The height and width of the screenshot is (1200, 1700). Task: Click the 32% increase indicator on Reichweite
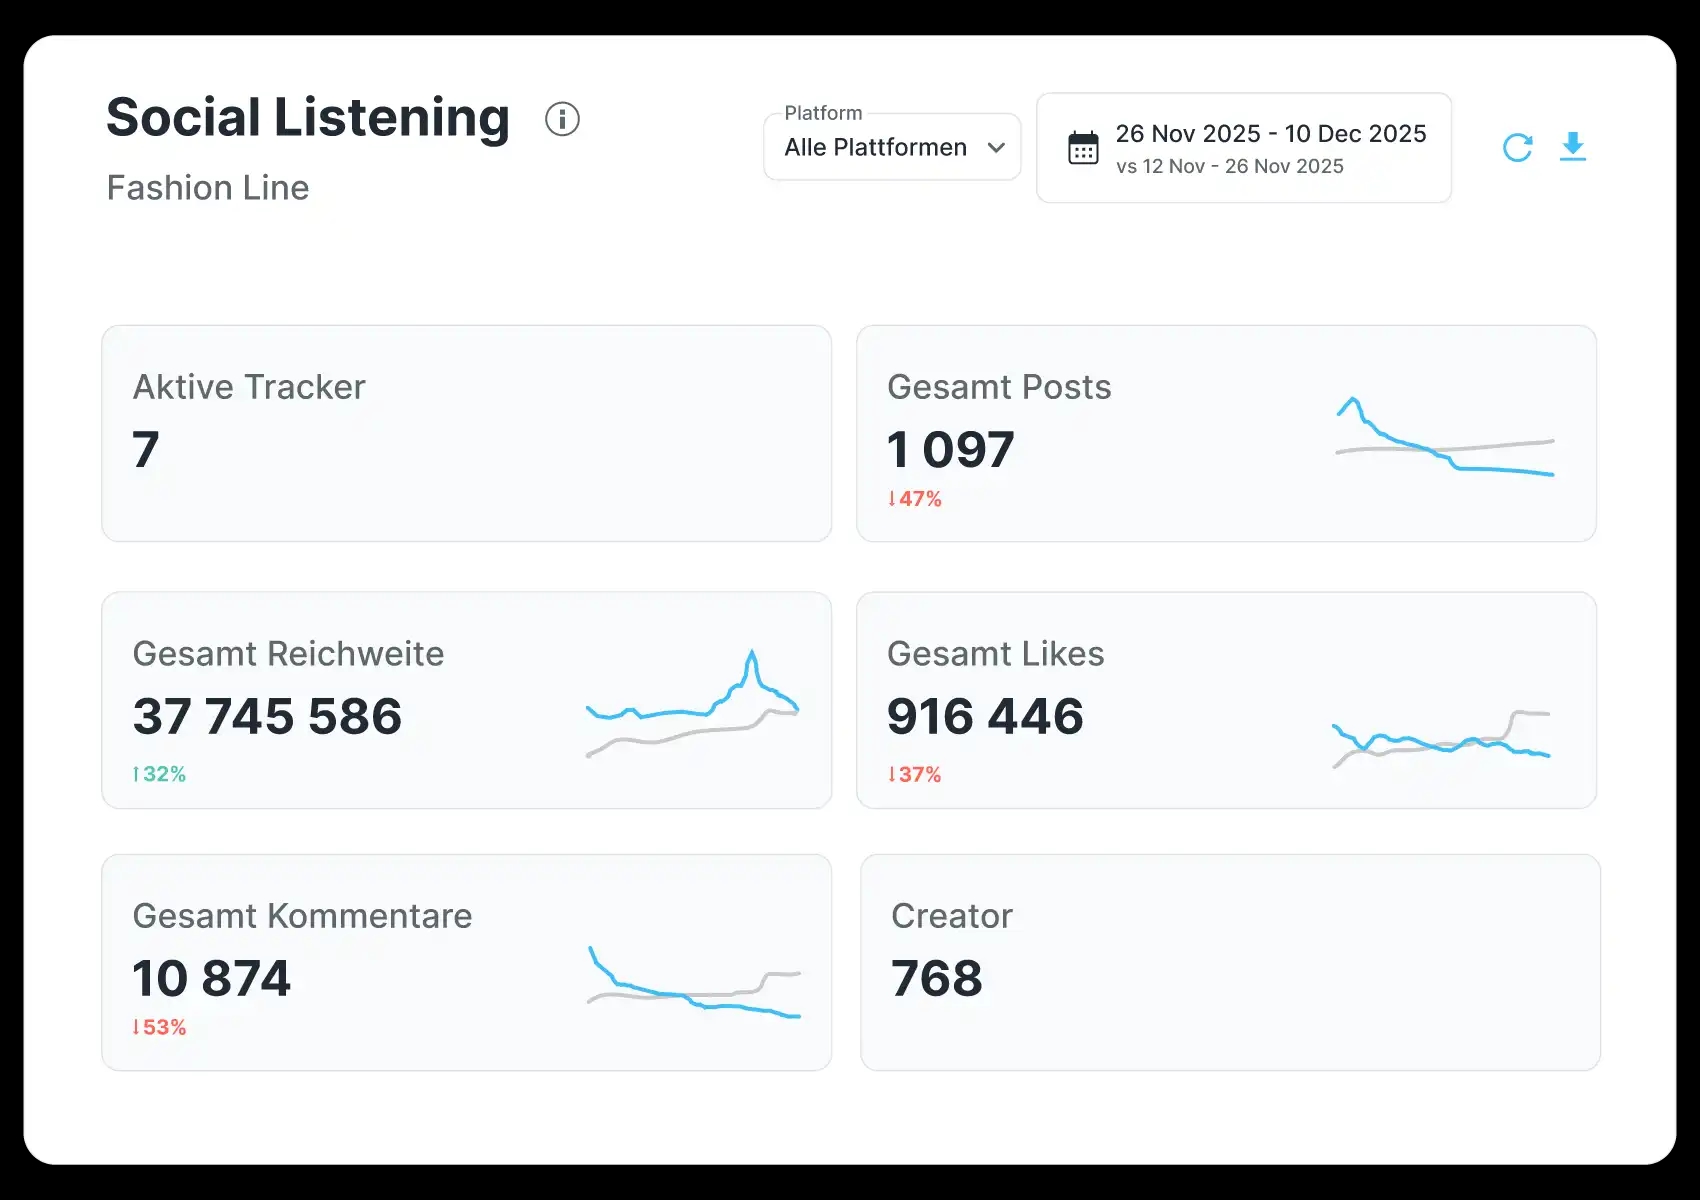160,774
